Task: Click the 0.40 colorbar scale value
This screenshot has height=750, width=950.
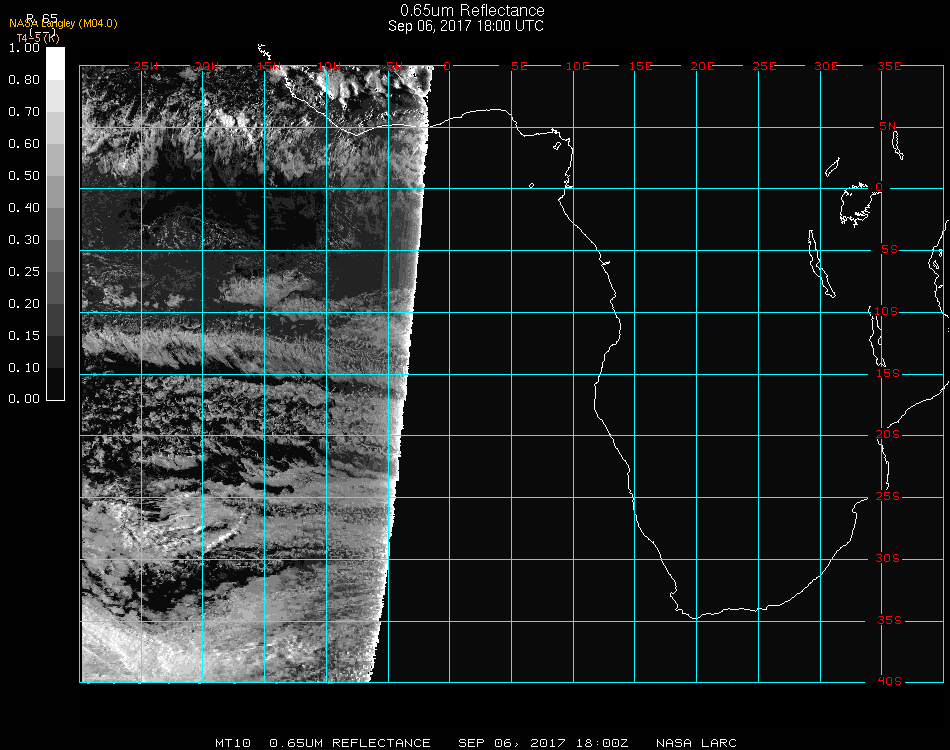Action: coord(24,208)
